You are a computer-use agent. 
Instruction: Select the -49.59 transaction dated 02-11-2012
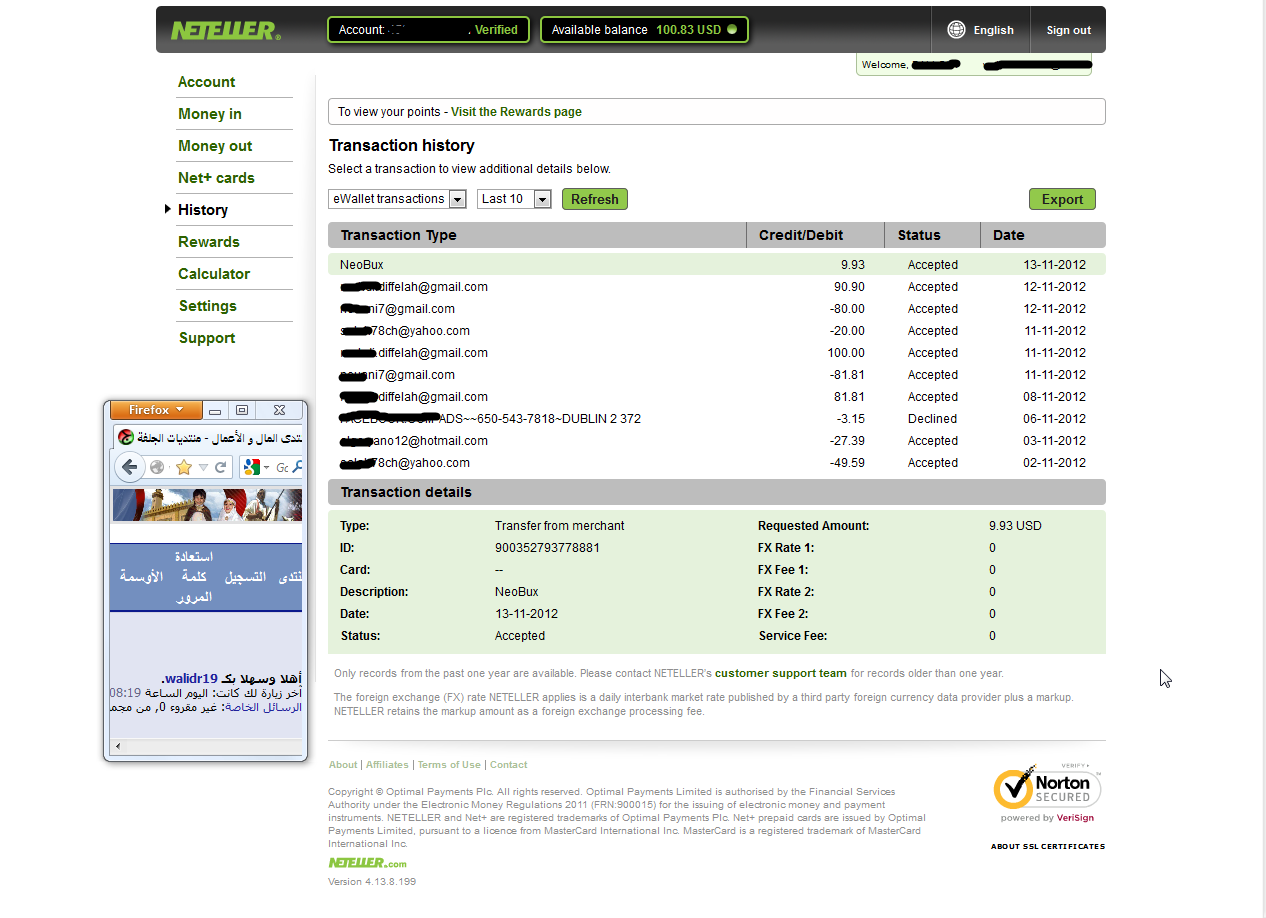pyautogui.click(x=717, y=463)
